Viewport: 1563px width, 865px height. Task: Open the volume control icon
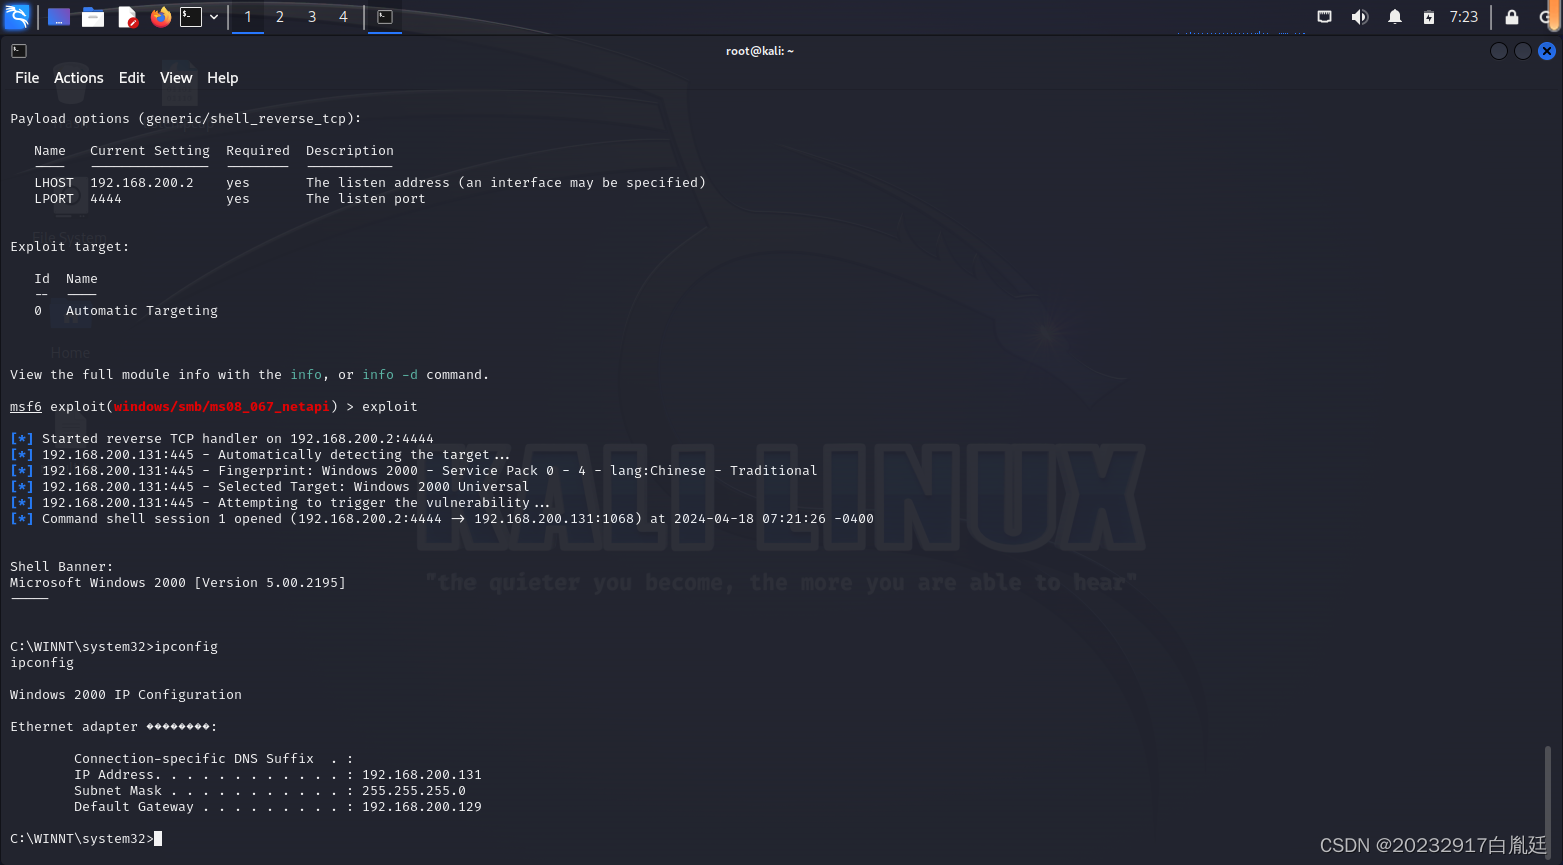click(1359, 17)
